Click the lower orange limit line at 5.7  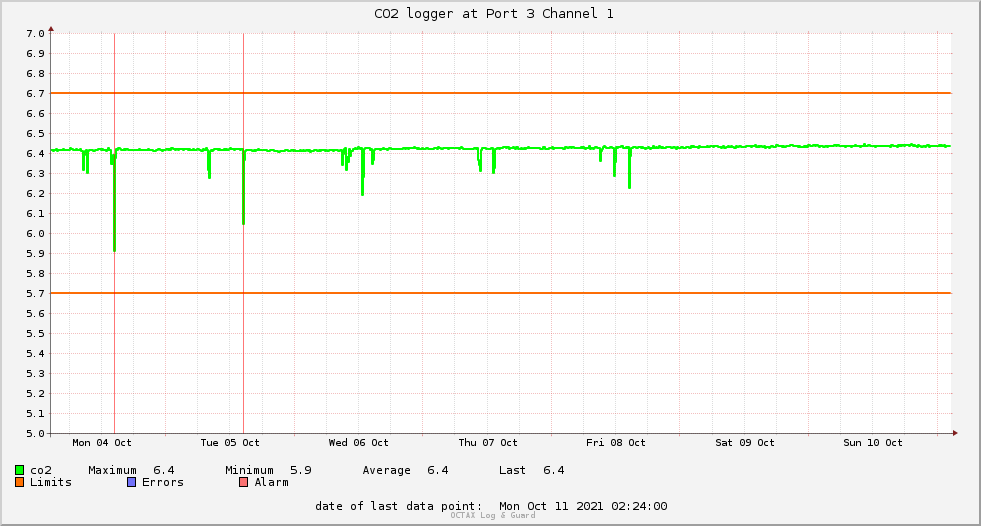pyautogui.click(x=501, y=293)
